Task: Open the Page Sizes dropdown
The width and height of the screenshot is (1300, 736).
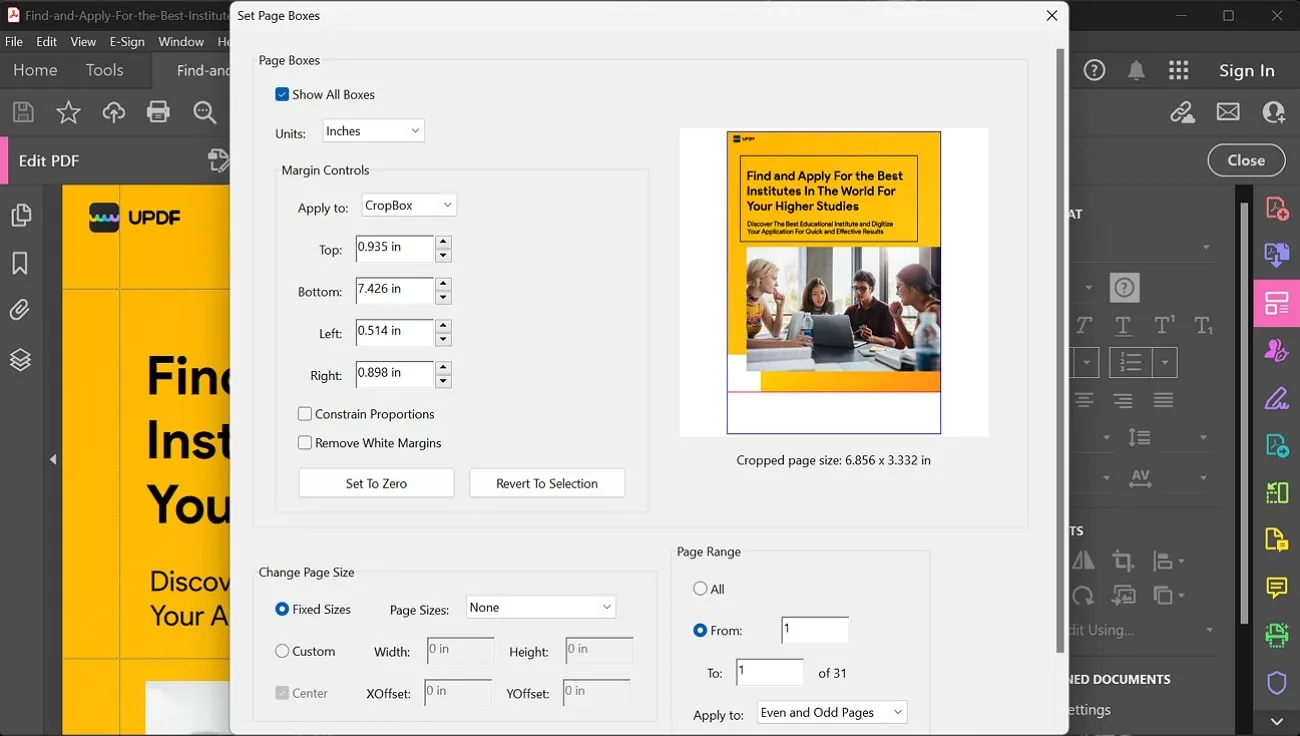Action: [540, 607]
